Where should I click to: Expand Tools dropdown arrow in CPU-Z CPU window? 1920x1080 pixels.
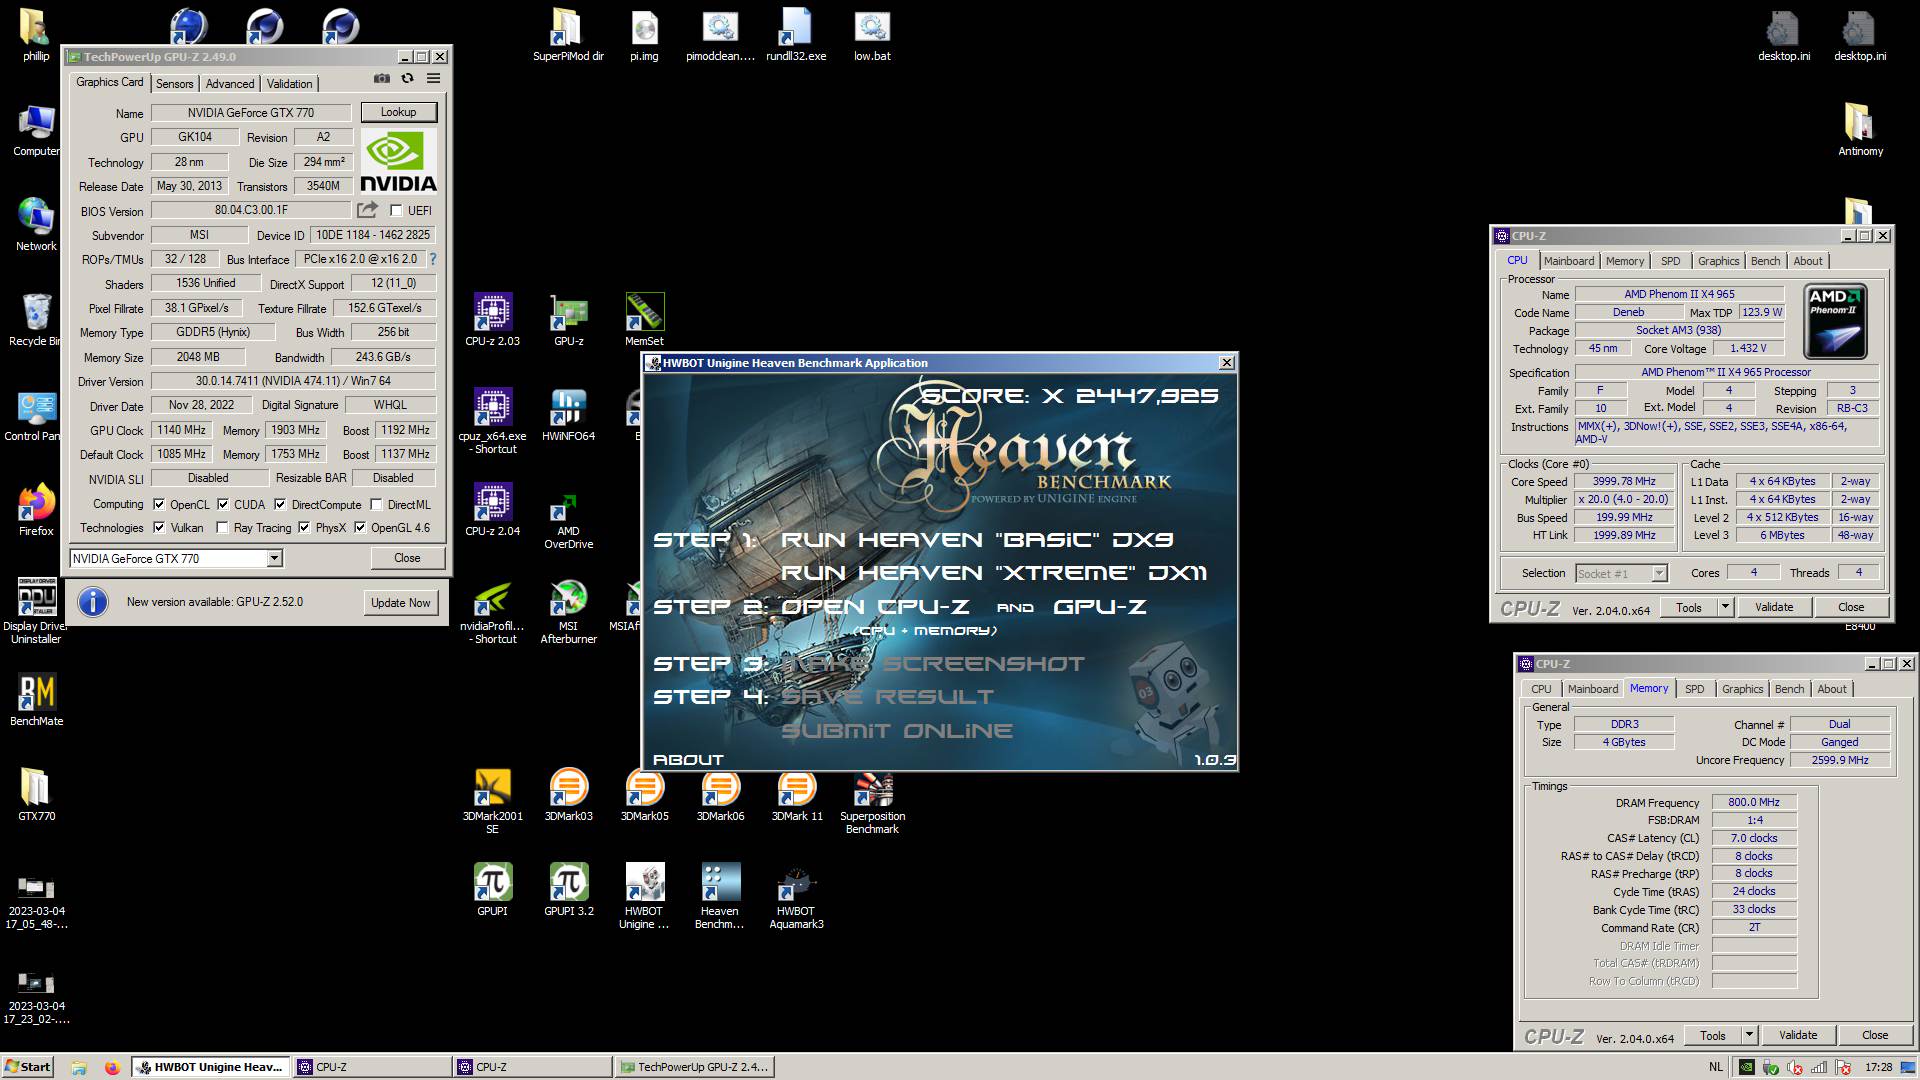coord(1724,607)
